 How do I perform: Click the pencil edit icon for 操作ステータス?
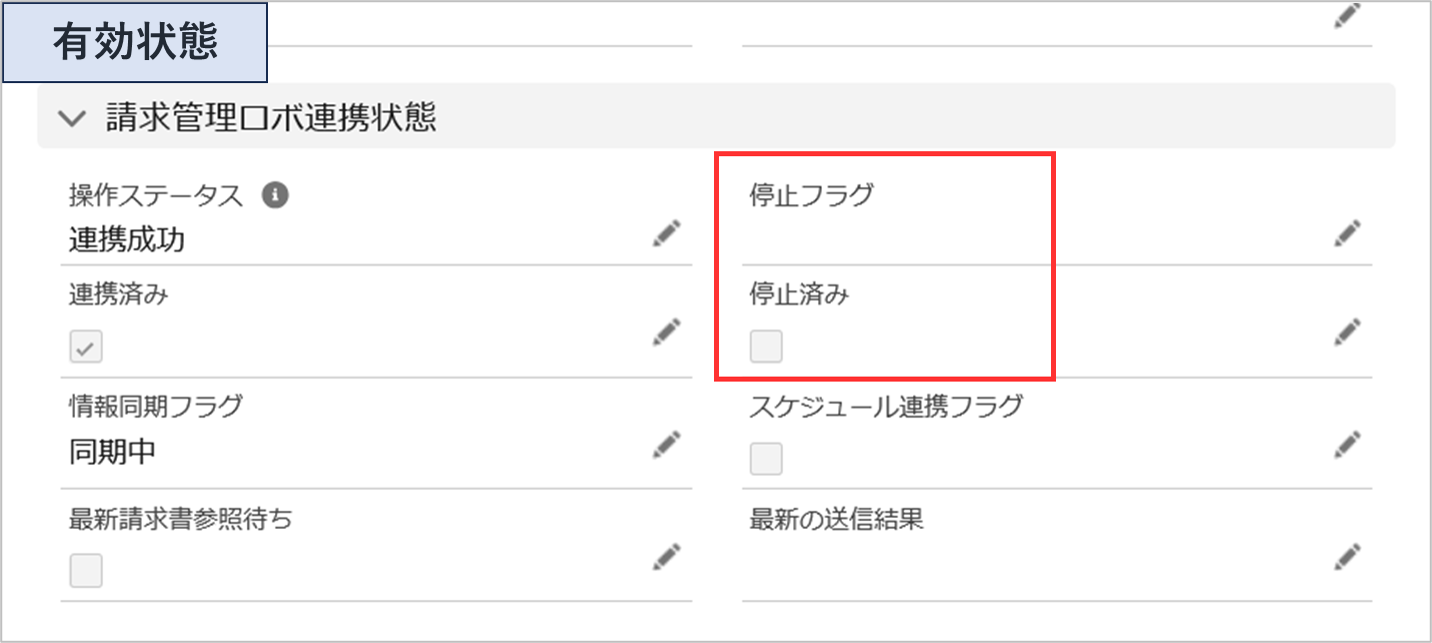click(x=667, y=234)
